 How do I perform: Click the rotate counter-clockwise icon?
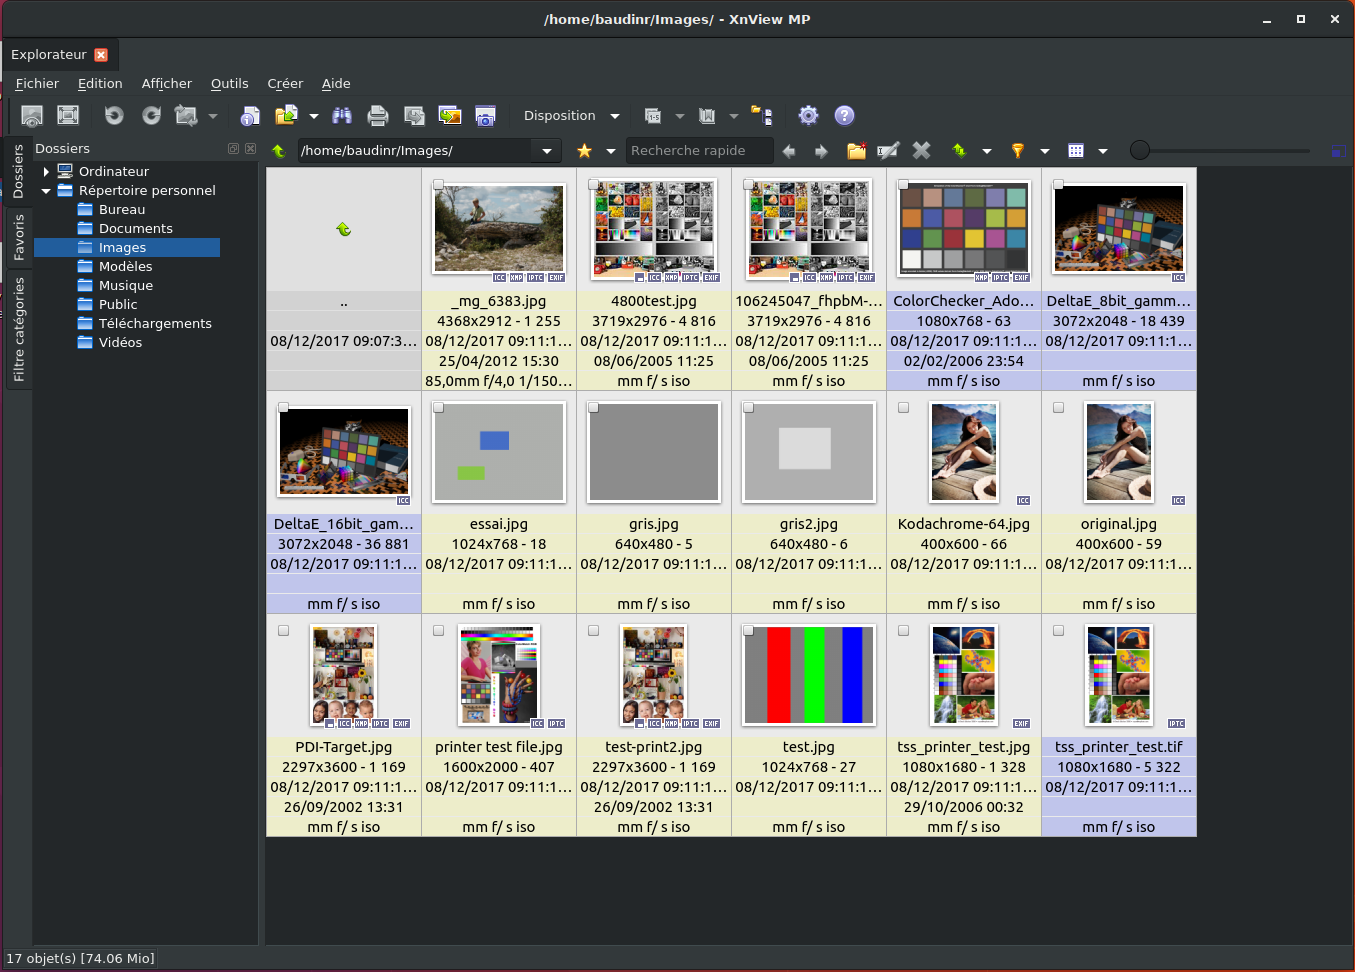point(114,116)
